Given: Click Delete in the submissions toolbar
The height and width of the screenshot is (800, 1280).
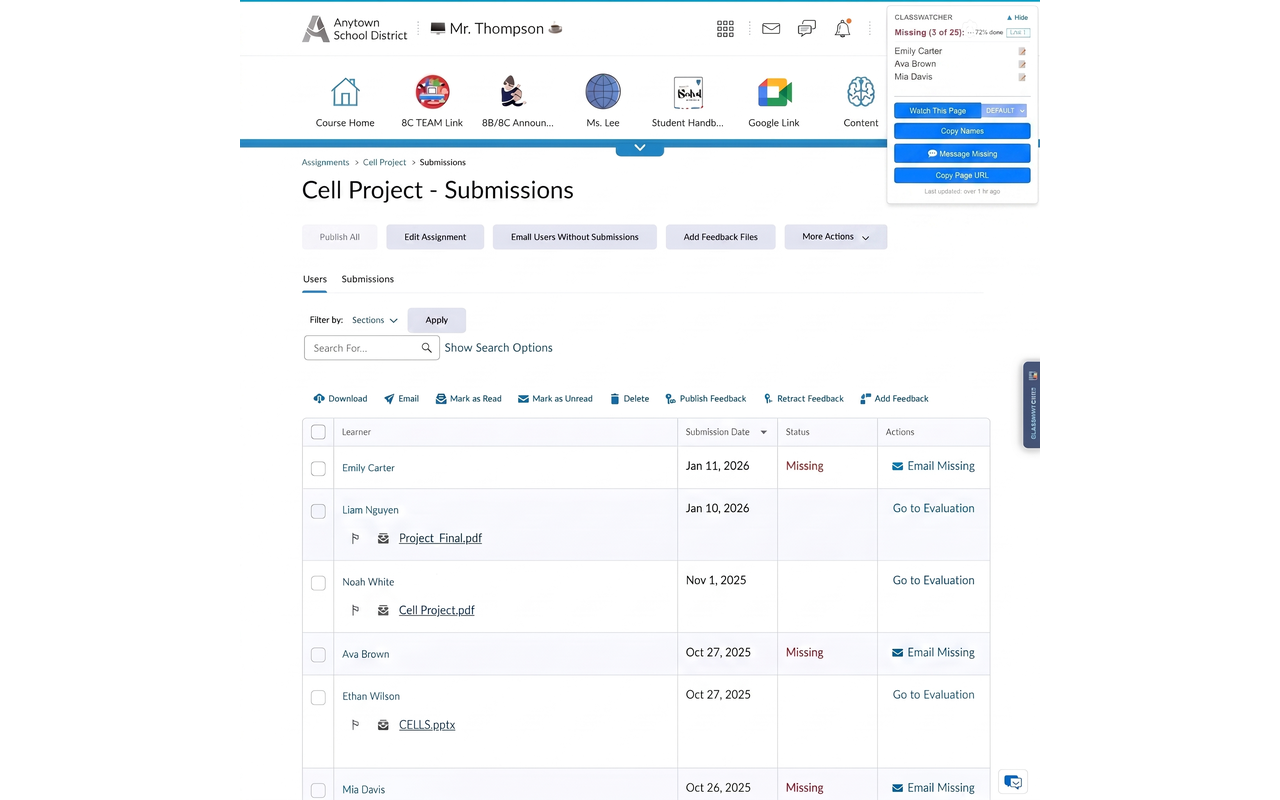Looking at the screenshot, I should click(x=629, y=398).
